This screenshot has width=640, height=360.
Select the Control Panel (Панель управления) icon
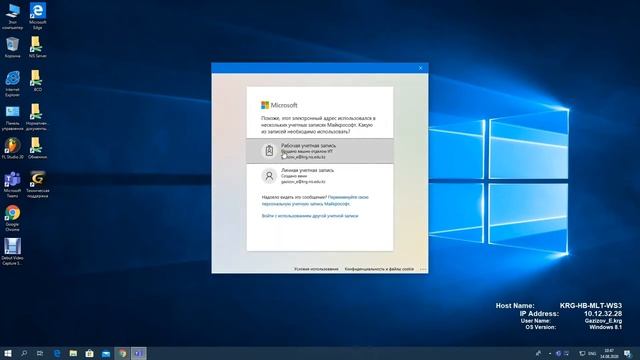pyautogui.click(x=12, y=118)
